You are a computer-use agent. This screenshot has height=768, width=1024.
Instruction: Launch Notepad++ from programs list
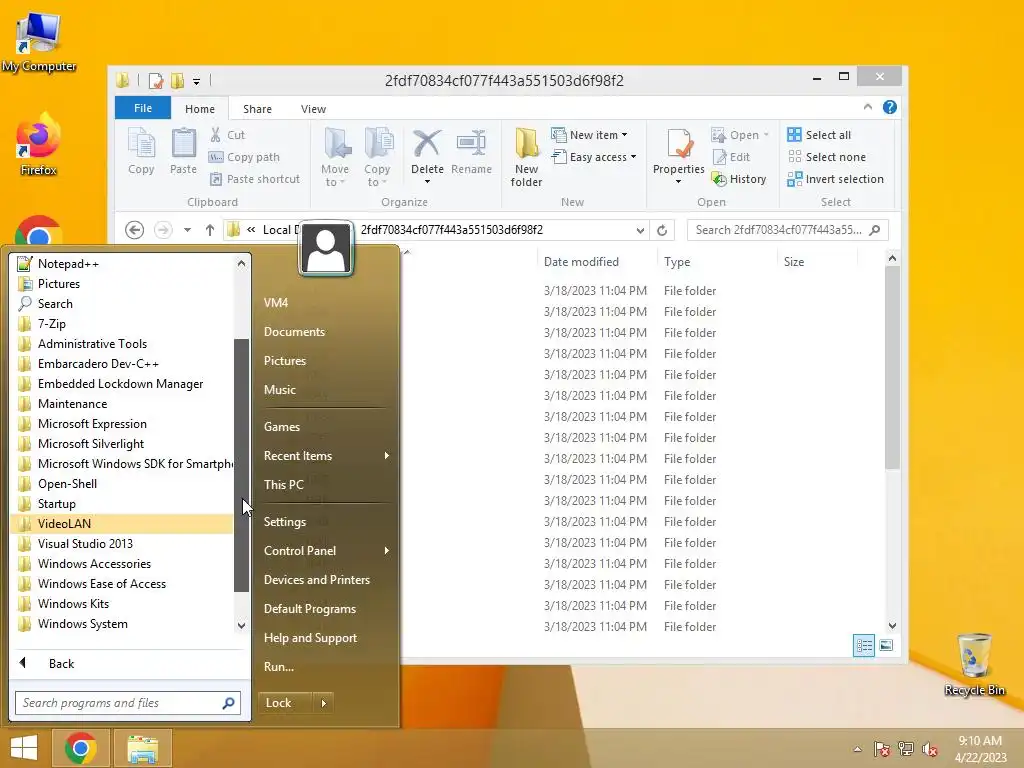click(122, 264)
